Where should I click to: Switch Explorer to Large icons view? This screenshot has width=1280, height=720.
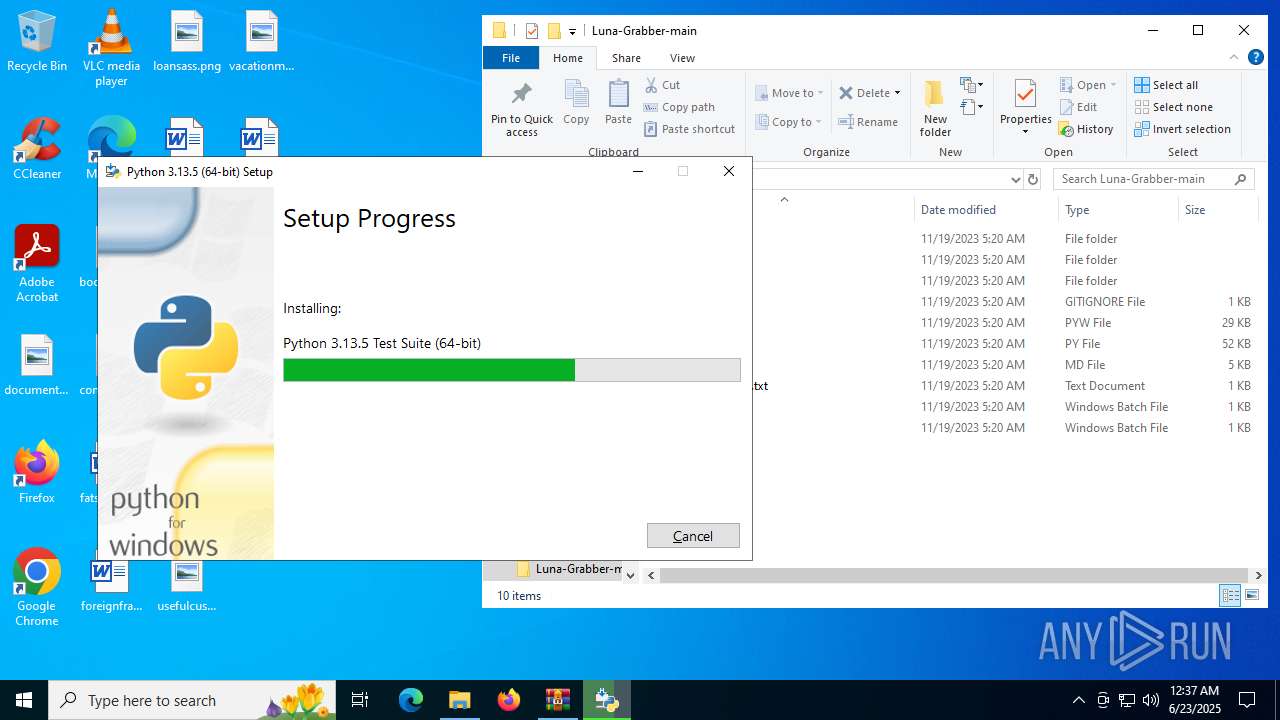pos(1251,596)
